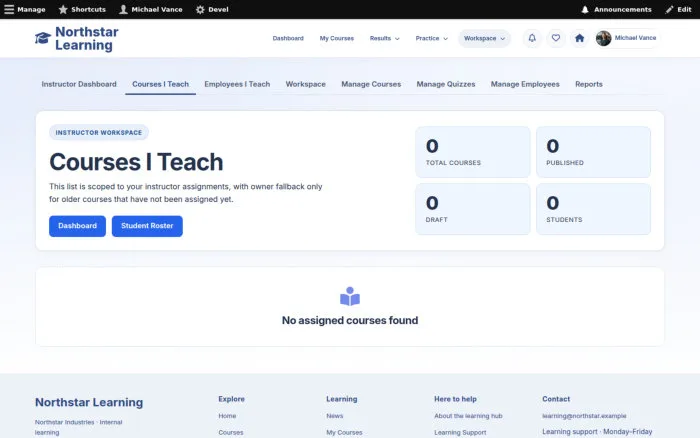Switch to the Employees I Teach tab
Image resolution: width=700 pixels, height=438 pixels.
(237, 84)
